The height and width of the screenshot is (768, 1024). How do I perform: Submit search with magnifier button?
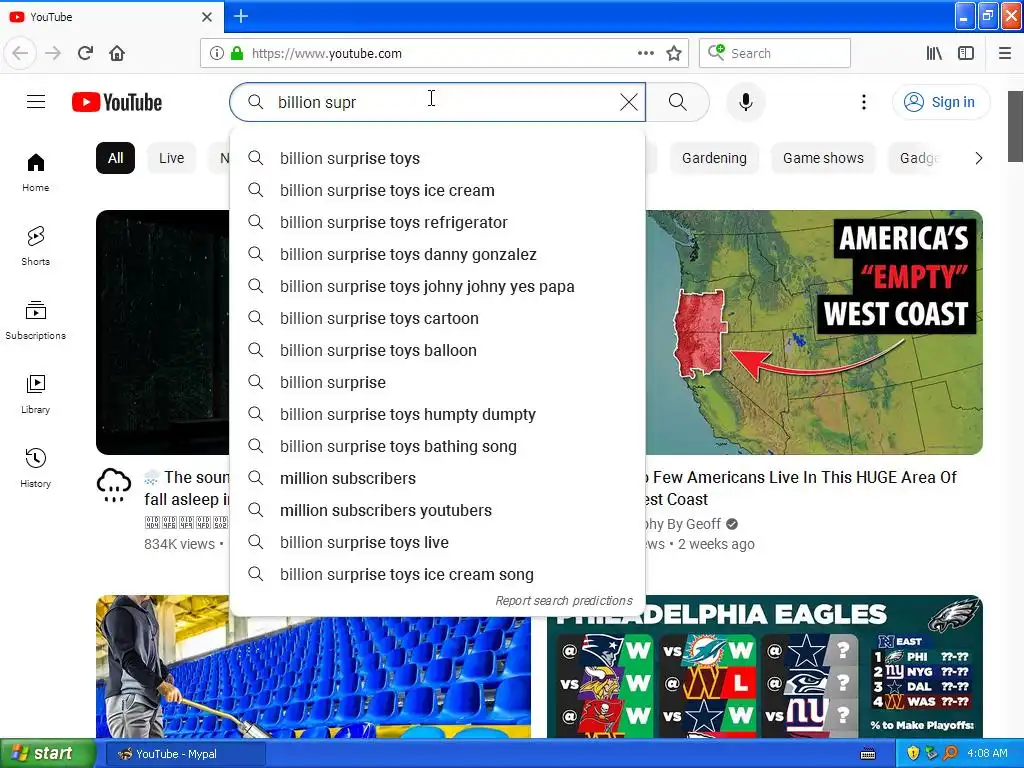(x=678, y=102)
